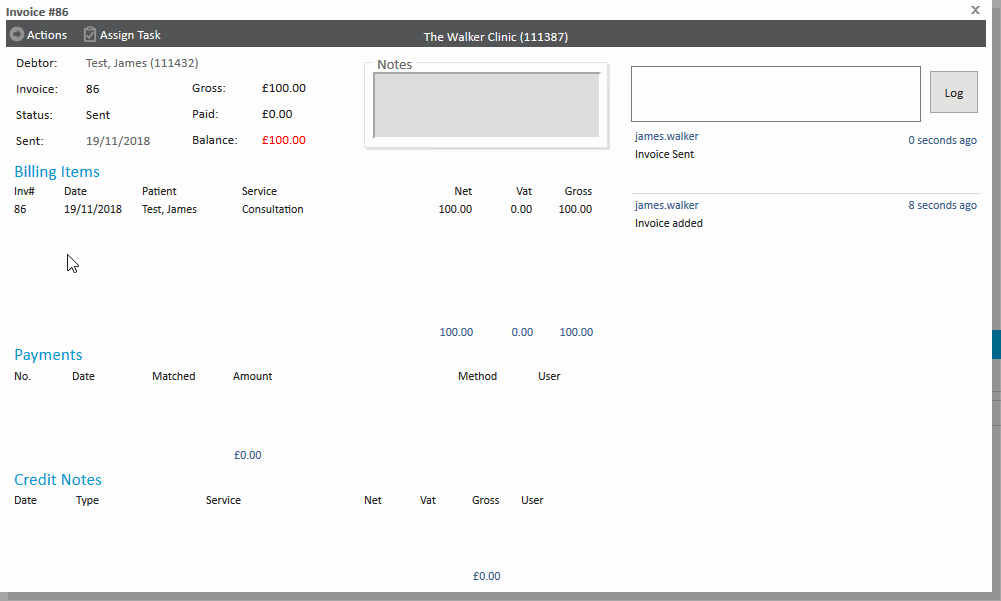This screenshot has height=601, width=1001.
Task: Click the billing item date 19/11/2018
Action: 93,209
